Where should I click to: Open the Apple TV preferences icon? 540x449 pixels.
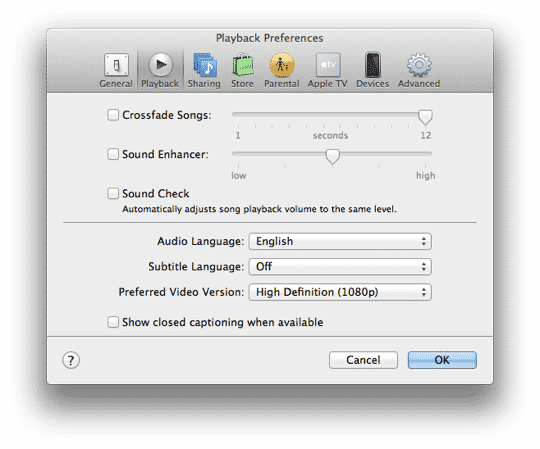pos(328,65)
